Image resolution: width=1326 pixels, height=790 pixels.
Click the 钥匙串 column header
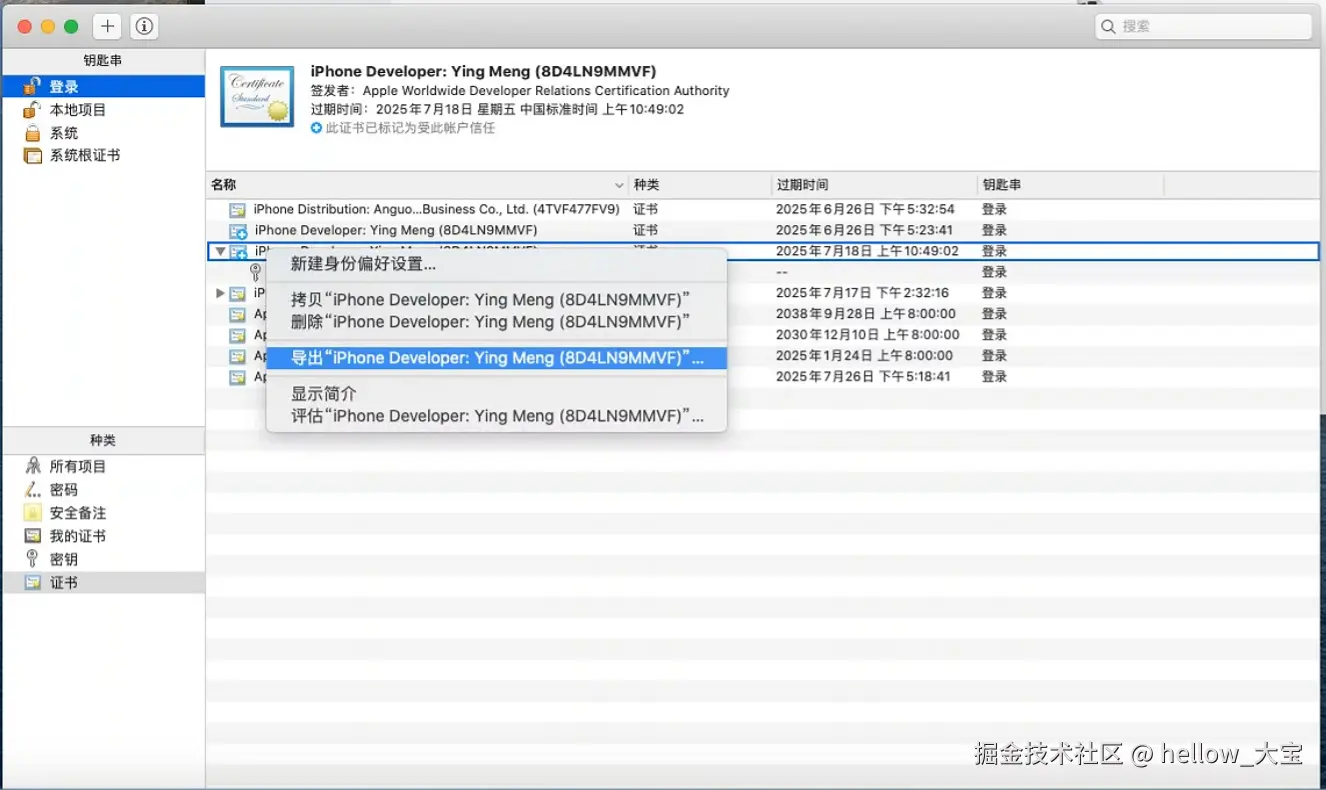1071,185
